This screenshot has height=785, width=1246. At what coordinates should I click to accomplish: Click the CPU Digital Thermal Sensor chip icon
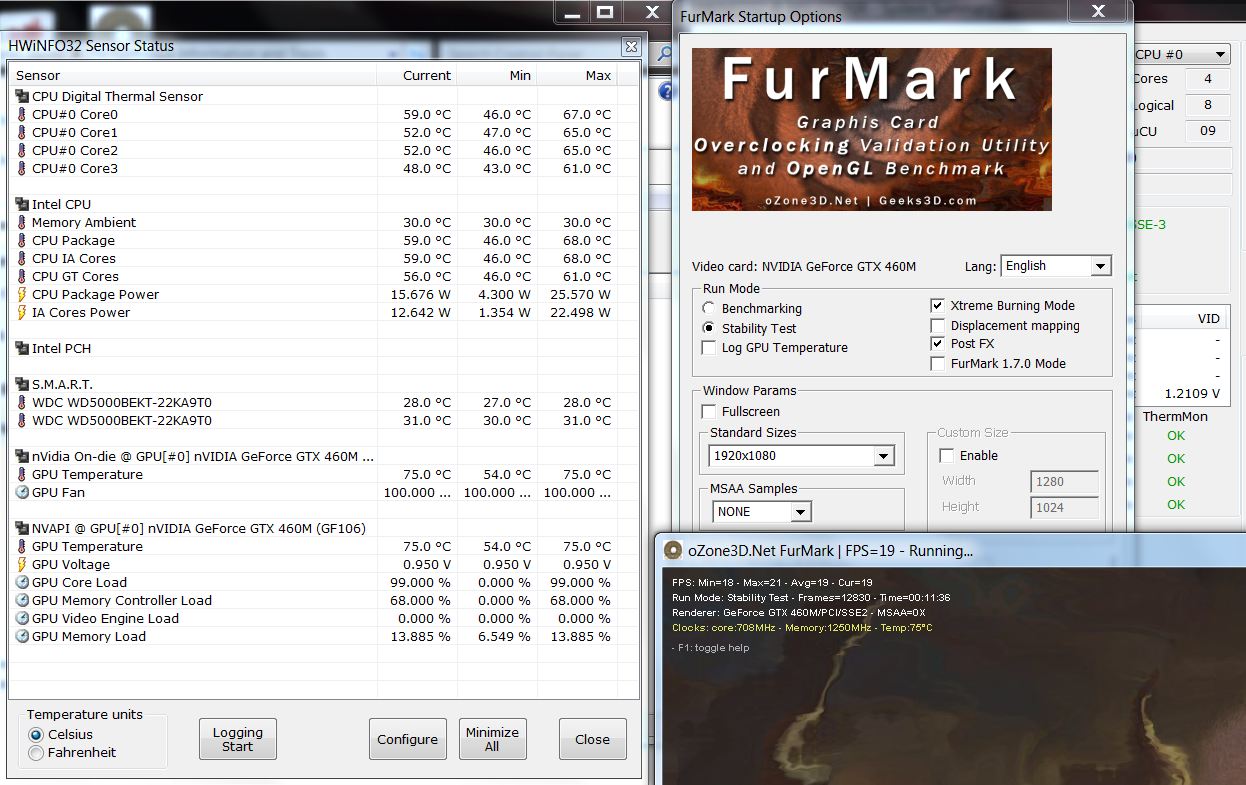pos(22,96)
